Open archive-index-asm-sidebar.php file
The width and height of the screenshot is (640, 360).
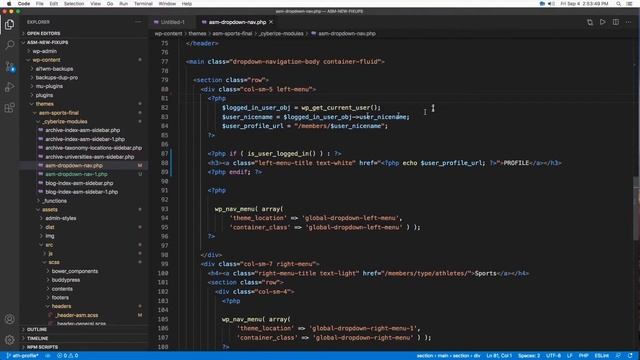pos(82,131)
